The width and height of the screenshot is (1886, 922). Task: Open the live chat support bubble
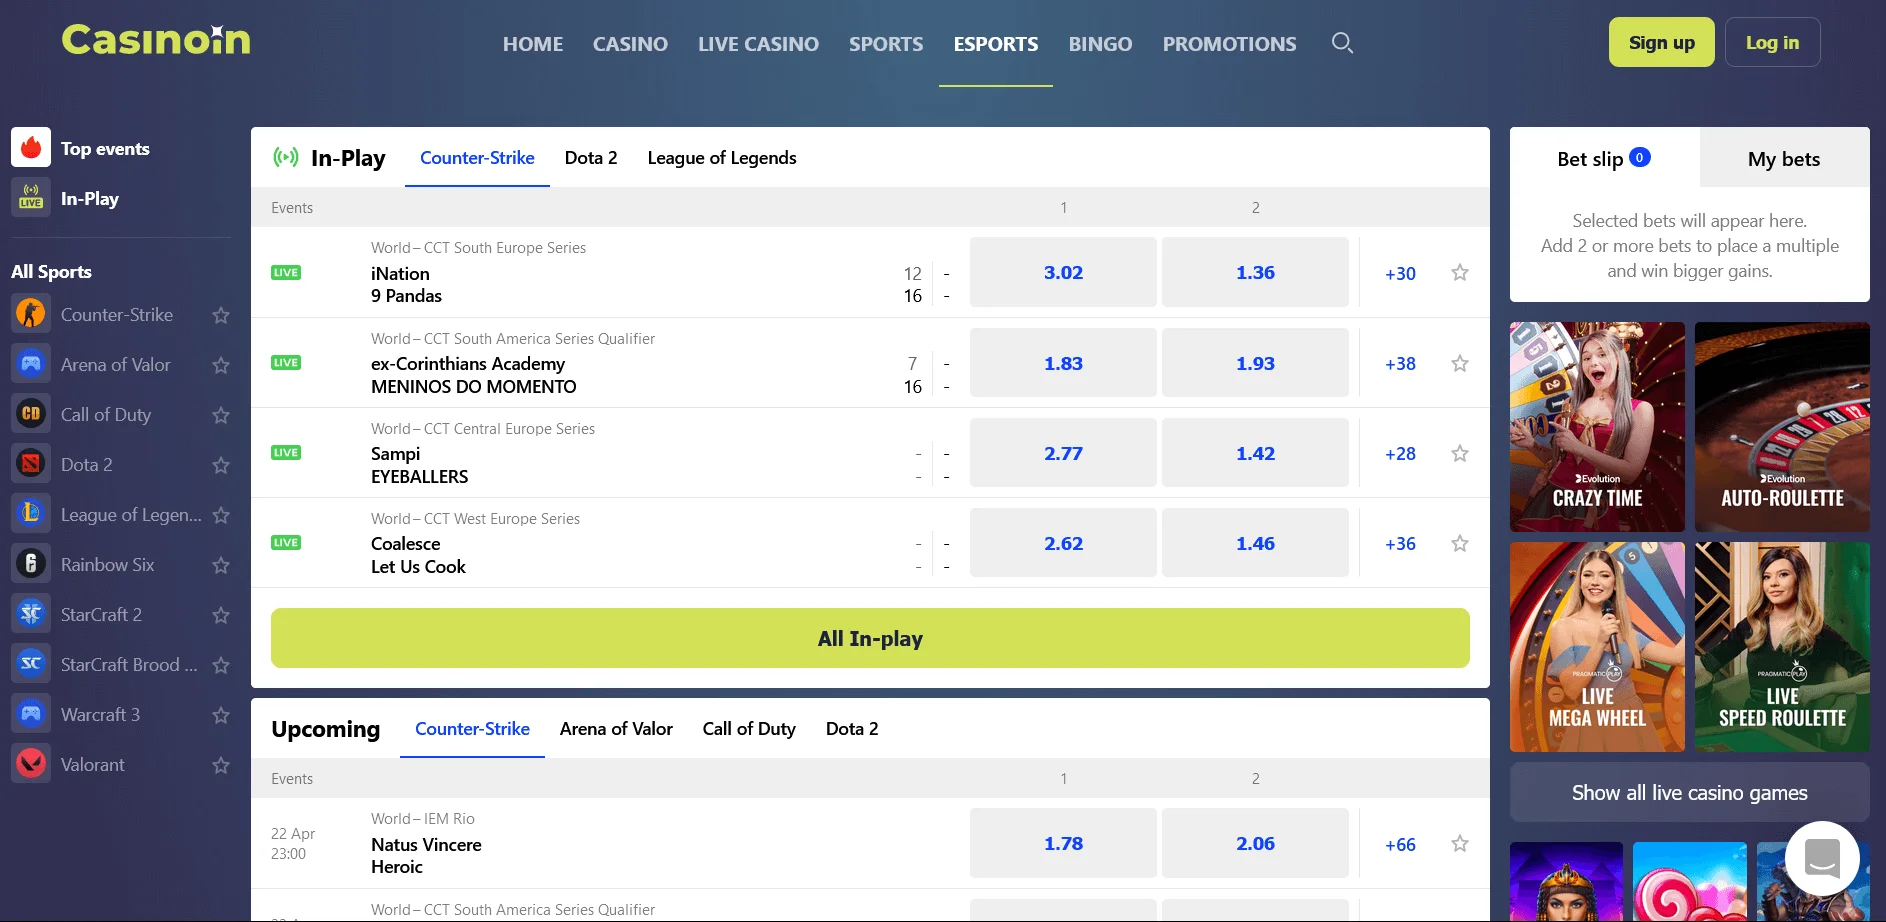[1822, 858]
